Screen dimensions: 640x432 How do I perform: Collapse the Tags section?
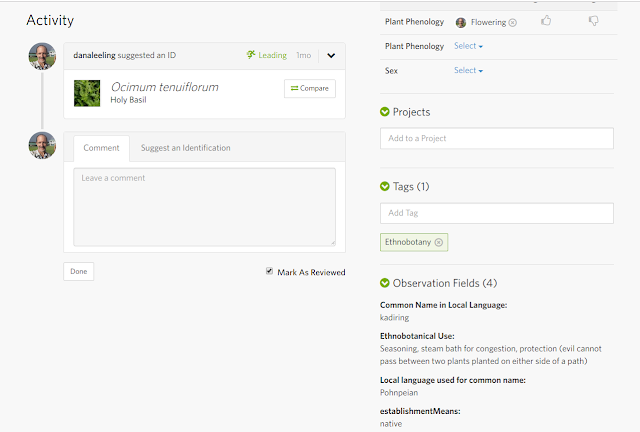click(x=386, y=186)
